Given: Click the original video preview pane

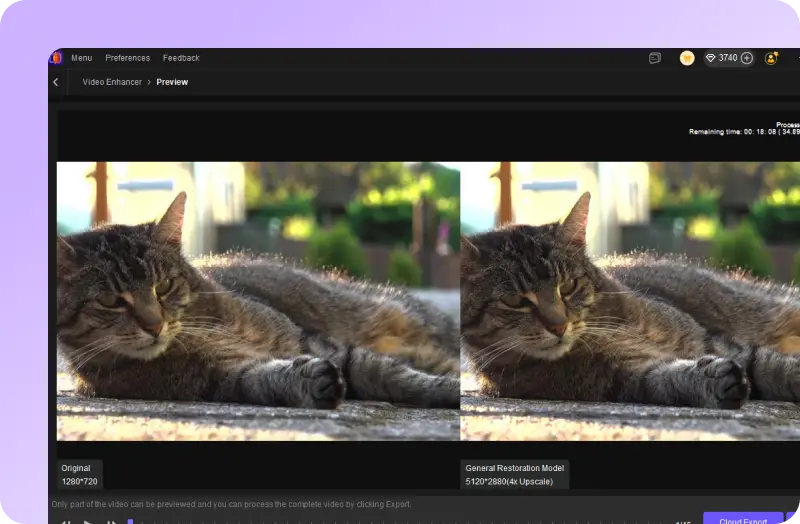Looking at the screenshot, I should coord(258,301).
